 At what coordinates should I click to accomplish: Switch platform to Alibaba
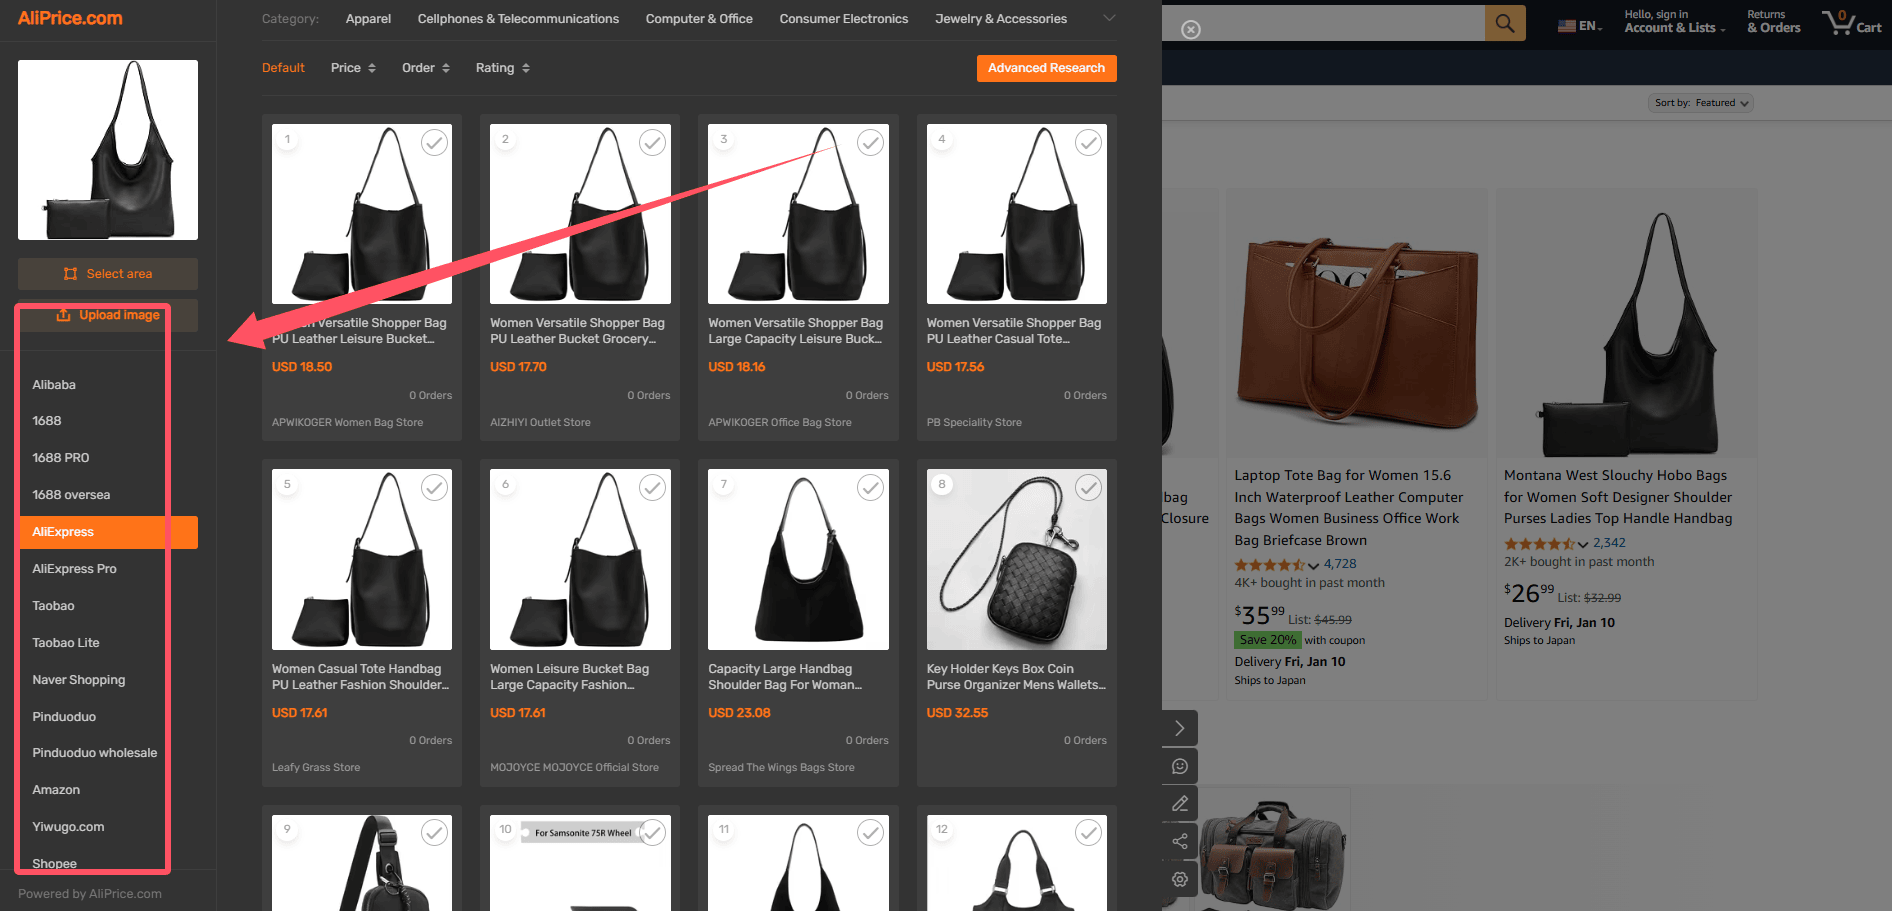click(x=108, y=385)
